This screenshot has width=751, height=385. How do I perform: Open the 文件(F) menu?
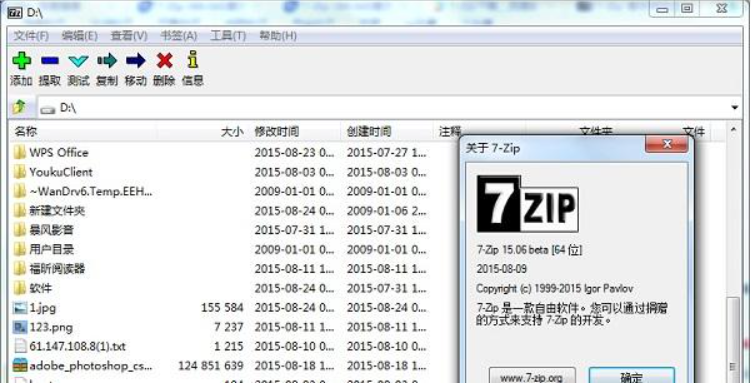point(31,36)
